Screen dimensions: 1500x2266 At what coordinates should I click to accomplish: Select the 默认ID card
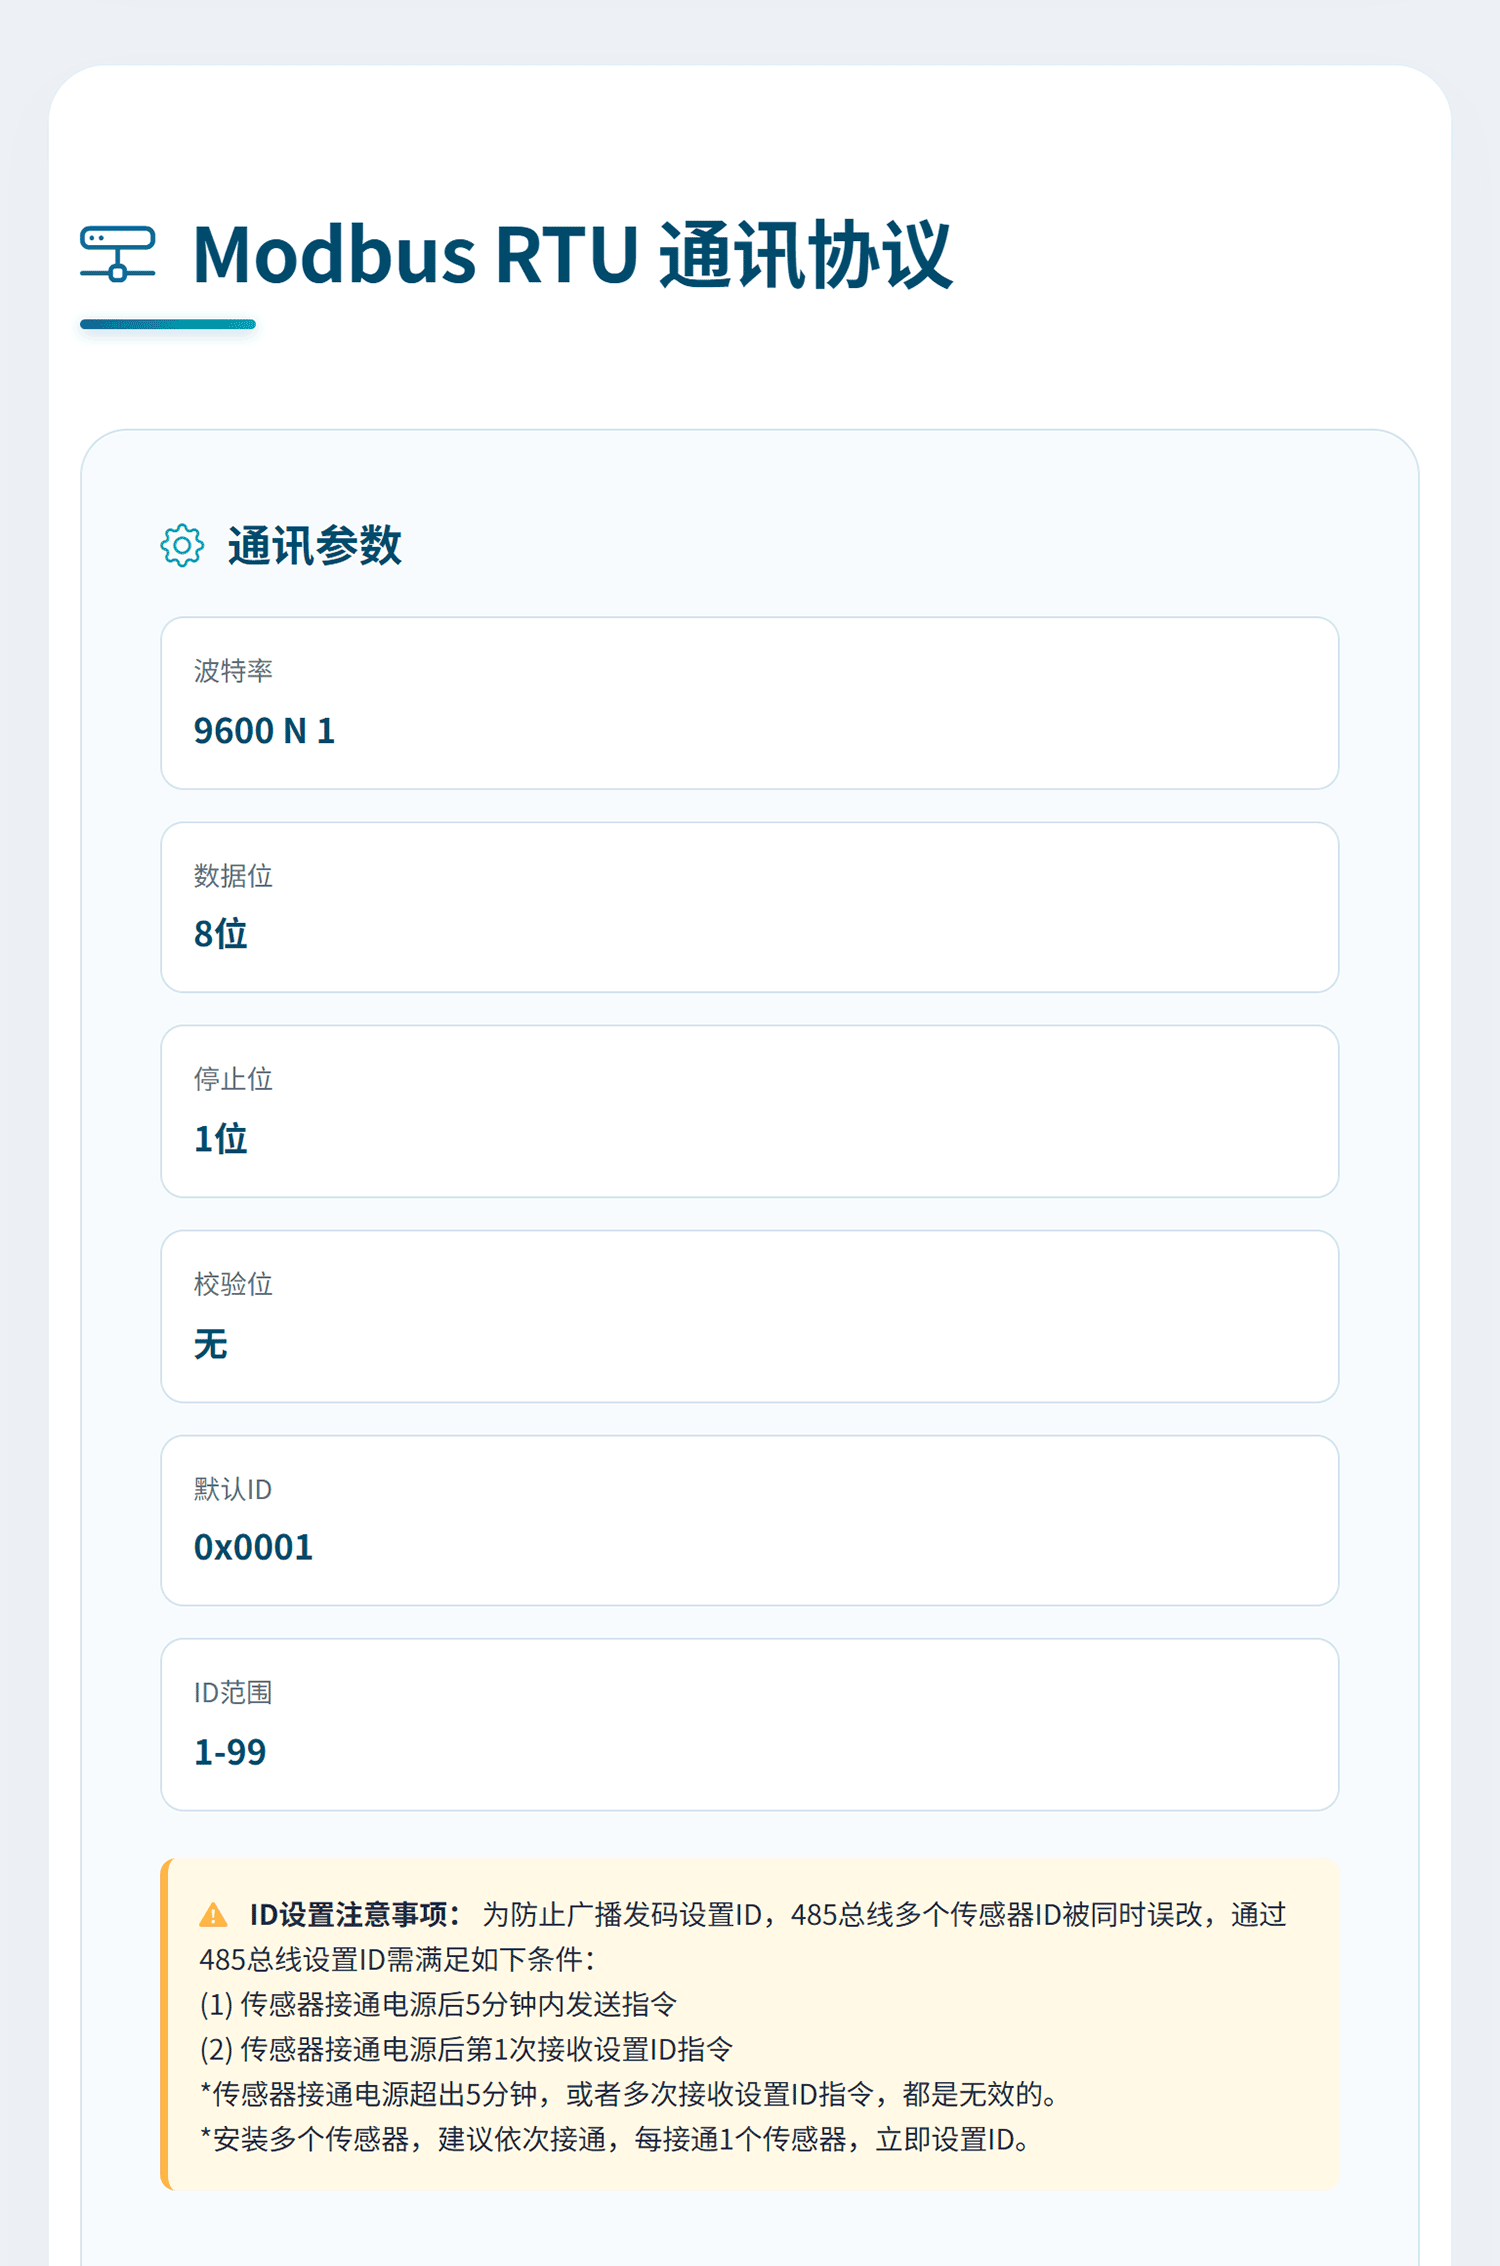[x=750, y=1520]
